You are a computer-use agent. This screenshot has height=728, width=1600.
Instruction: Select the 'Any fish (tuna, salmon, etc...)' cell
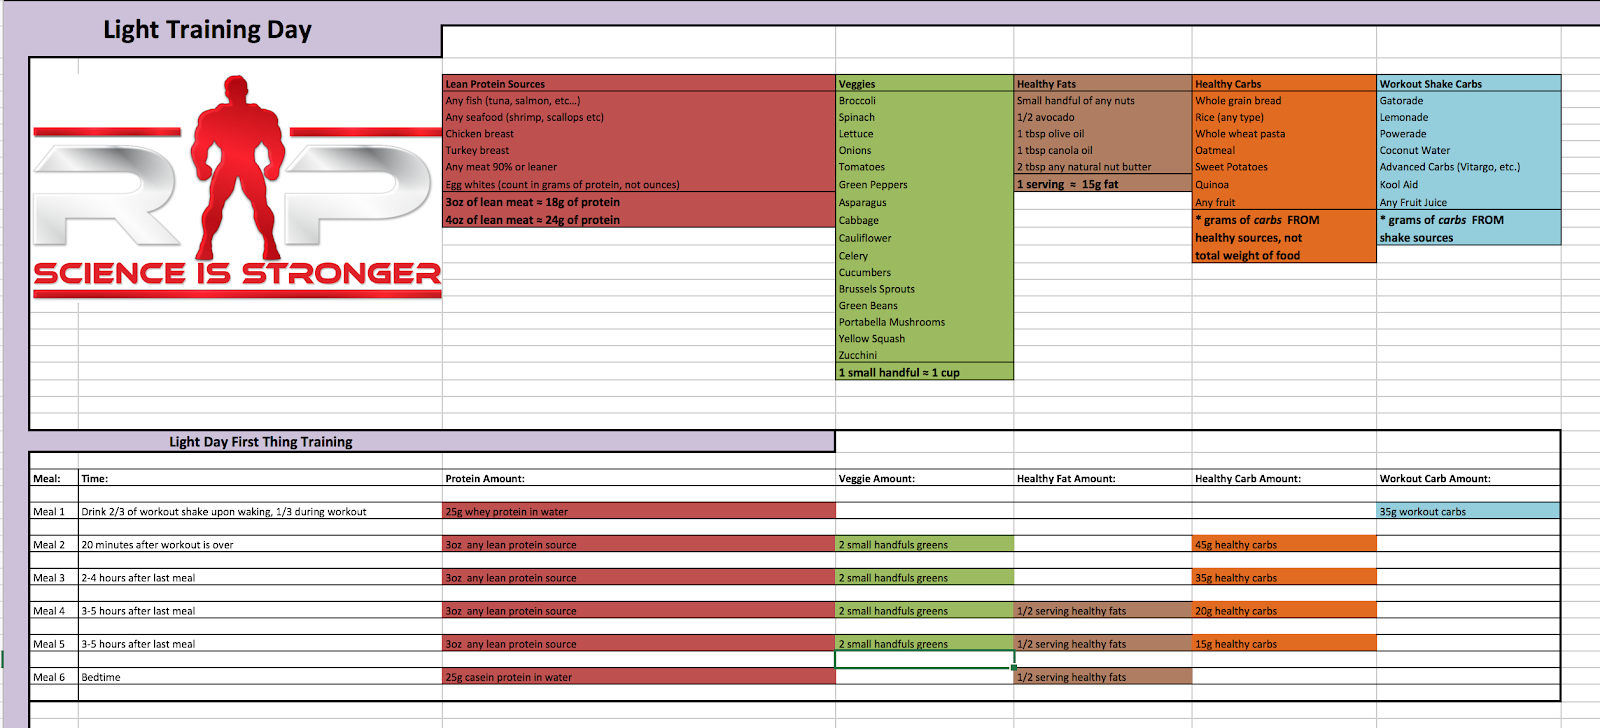click(x=639, y=100)
